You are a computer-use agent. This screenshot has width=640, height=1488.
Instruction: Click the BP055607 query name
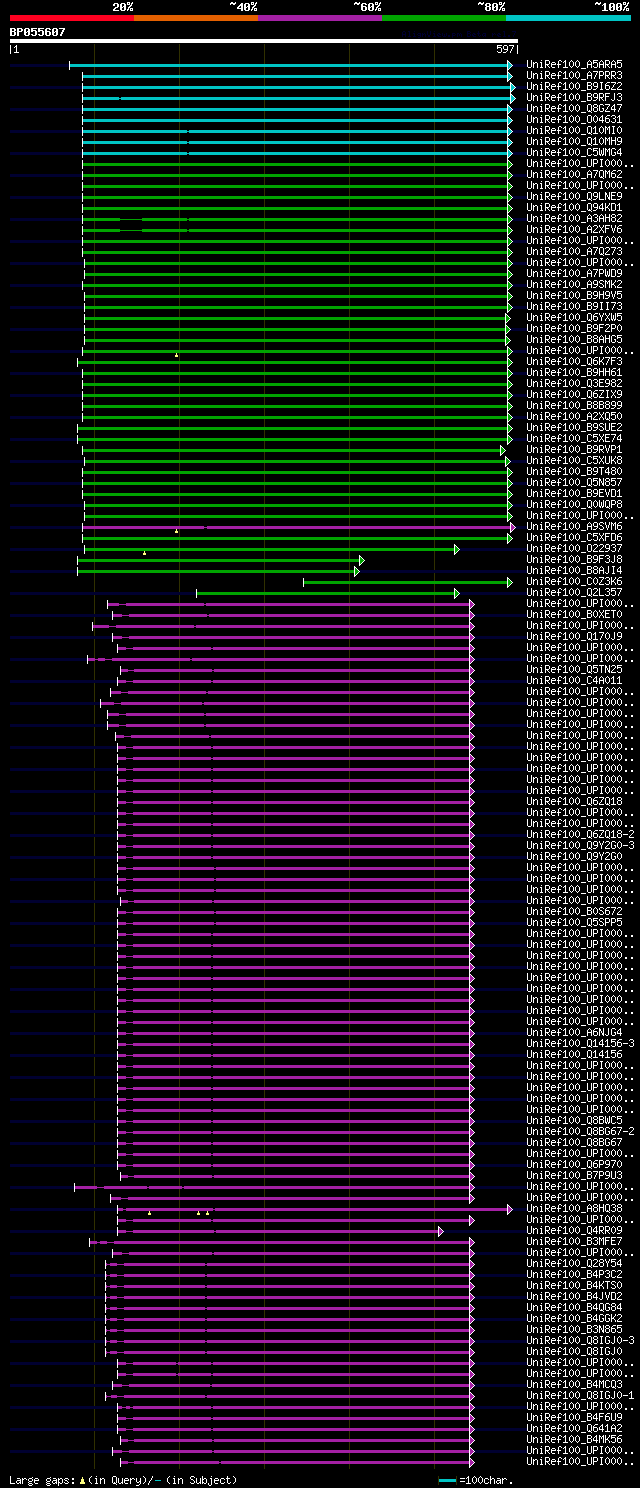(x=38, y=32)
